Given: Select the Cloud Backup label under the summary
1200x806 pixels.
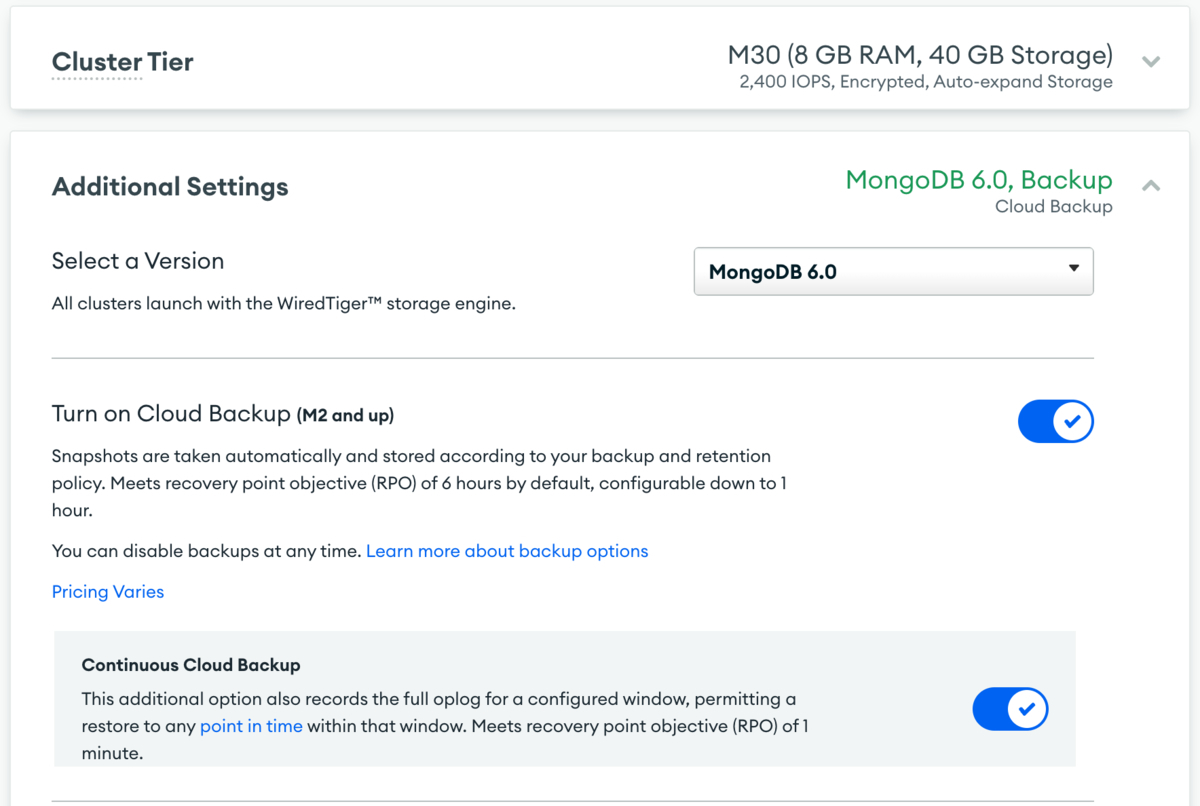Looking at the screenshot, I should (x=1053, y=206).
